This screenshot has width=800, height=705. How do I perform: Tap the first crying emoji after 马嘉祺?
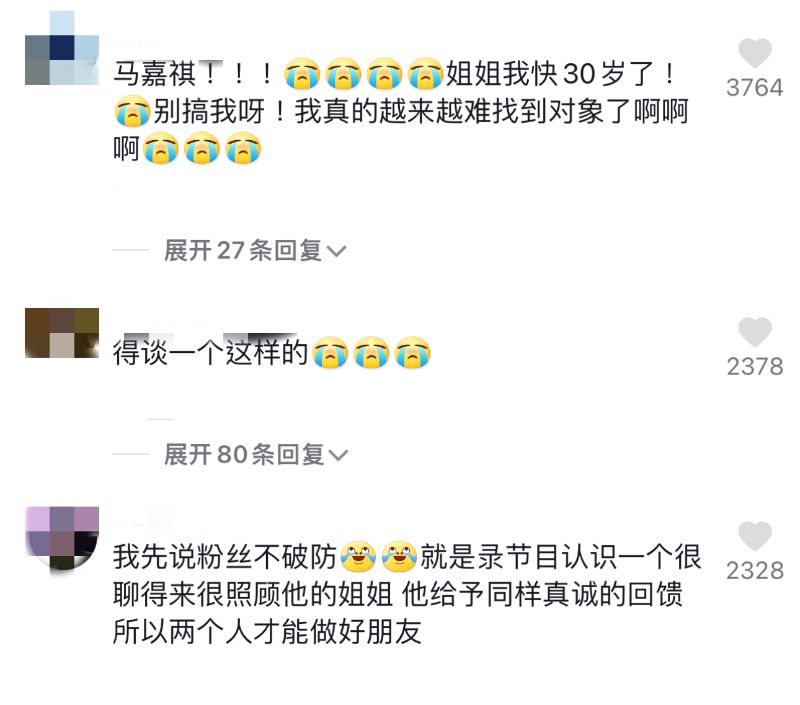302,73
